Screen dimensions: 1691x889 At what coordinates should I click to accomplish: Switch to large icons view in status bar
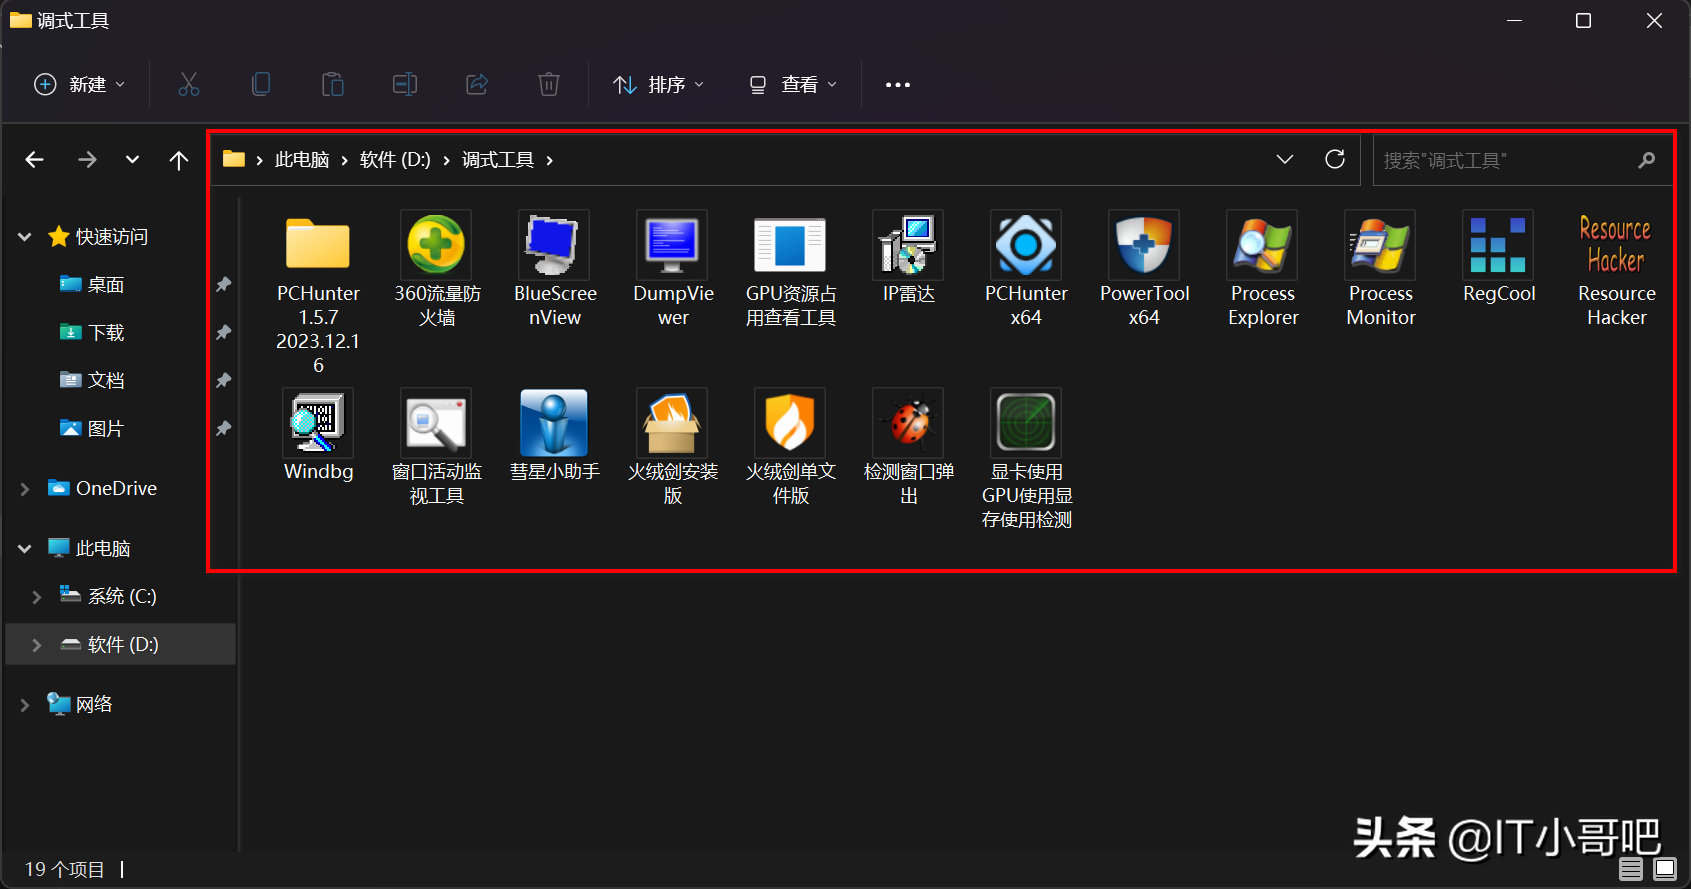pos(1665,868)
